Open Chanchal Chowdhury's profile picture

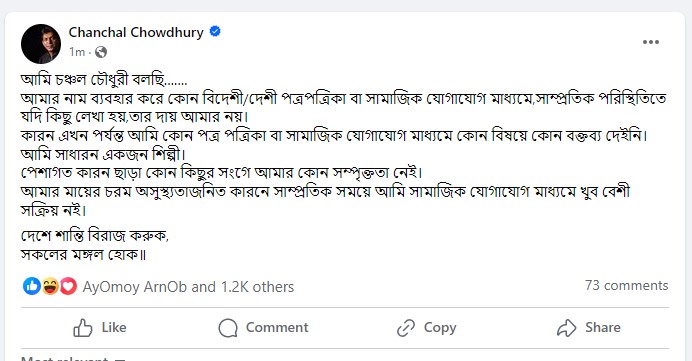click(41, 44)
